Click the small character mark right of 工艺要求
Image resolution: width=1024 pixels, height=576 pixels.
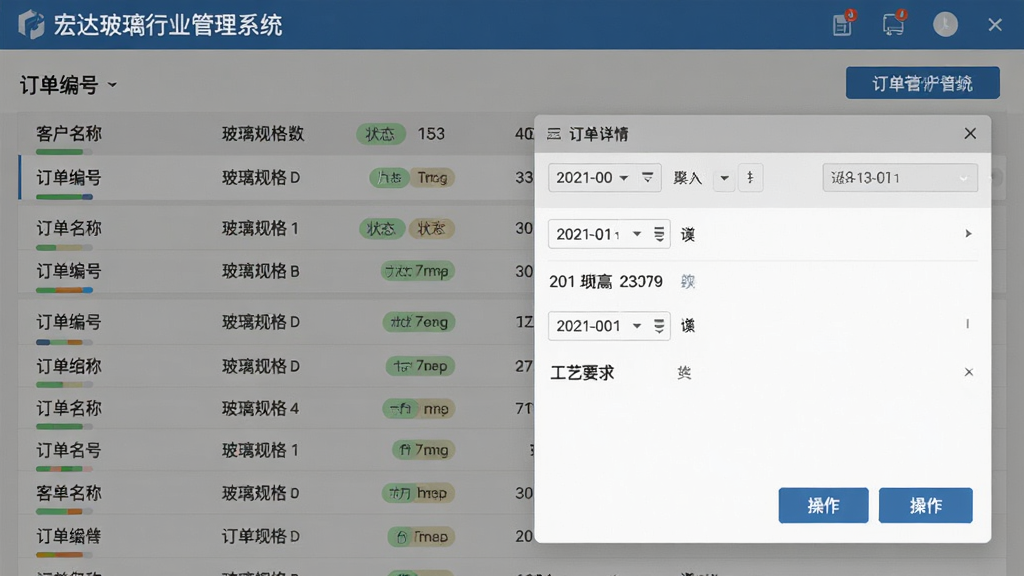684,372
